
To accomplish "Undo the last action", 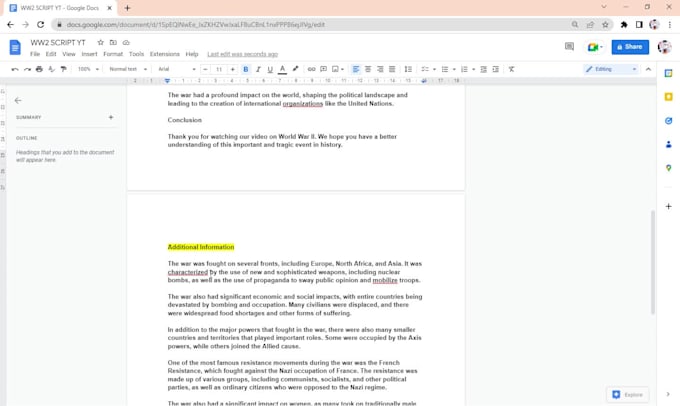I will 15,69.
